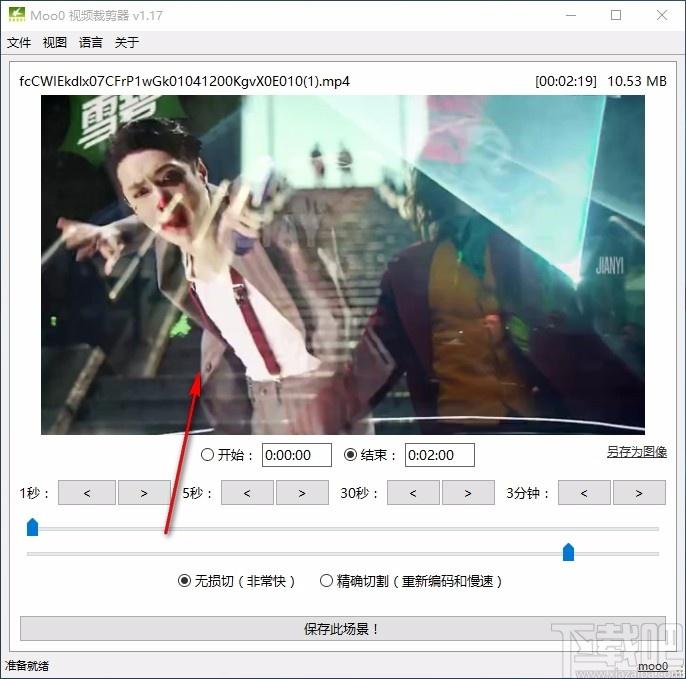Close the Moo0 视频裁剪器 window
This screenshot has height=679, width=686.
point(662,15)
